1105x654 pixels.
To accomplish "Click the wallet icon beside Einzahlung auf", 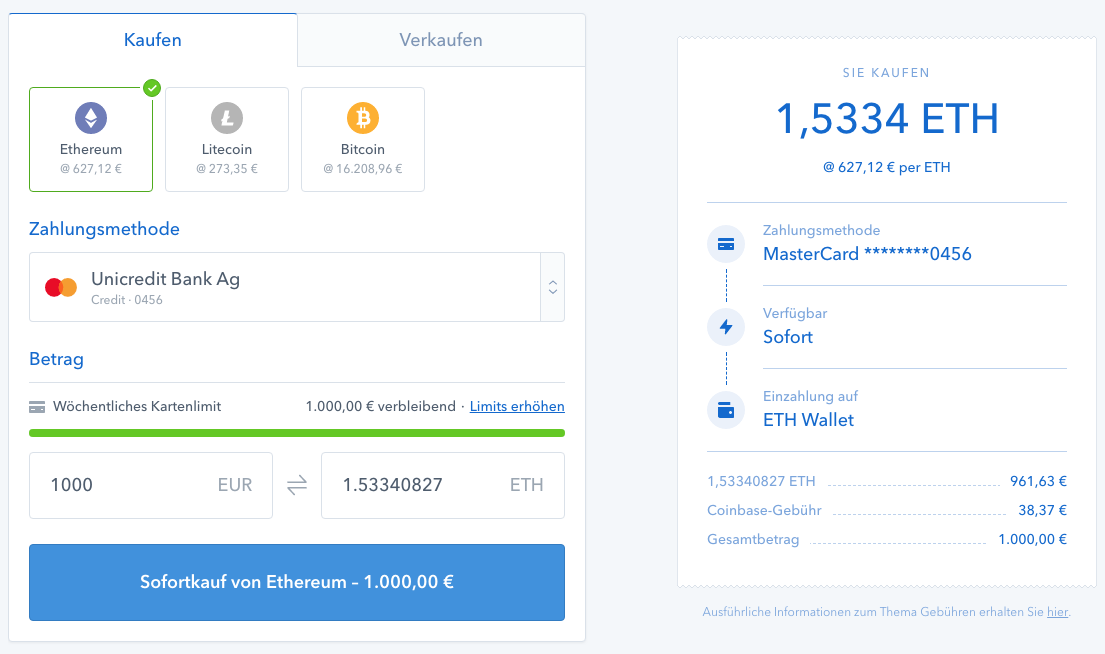I will tap(725, 410).
